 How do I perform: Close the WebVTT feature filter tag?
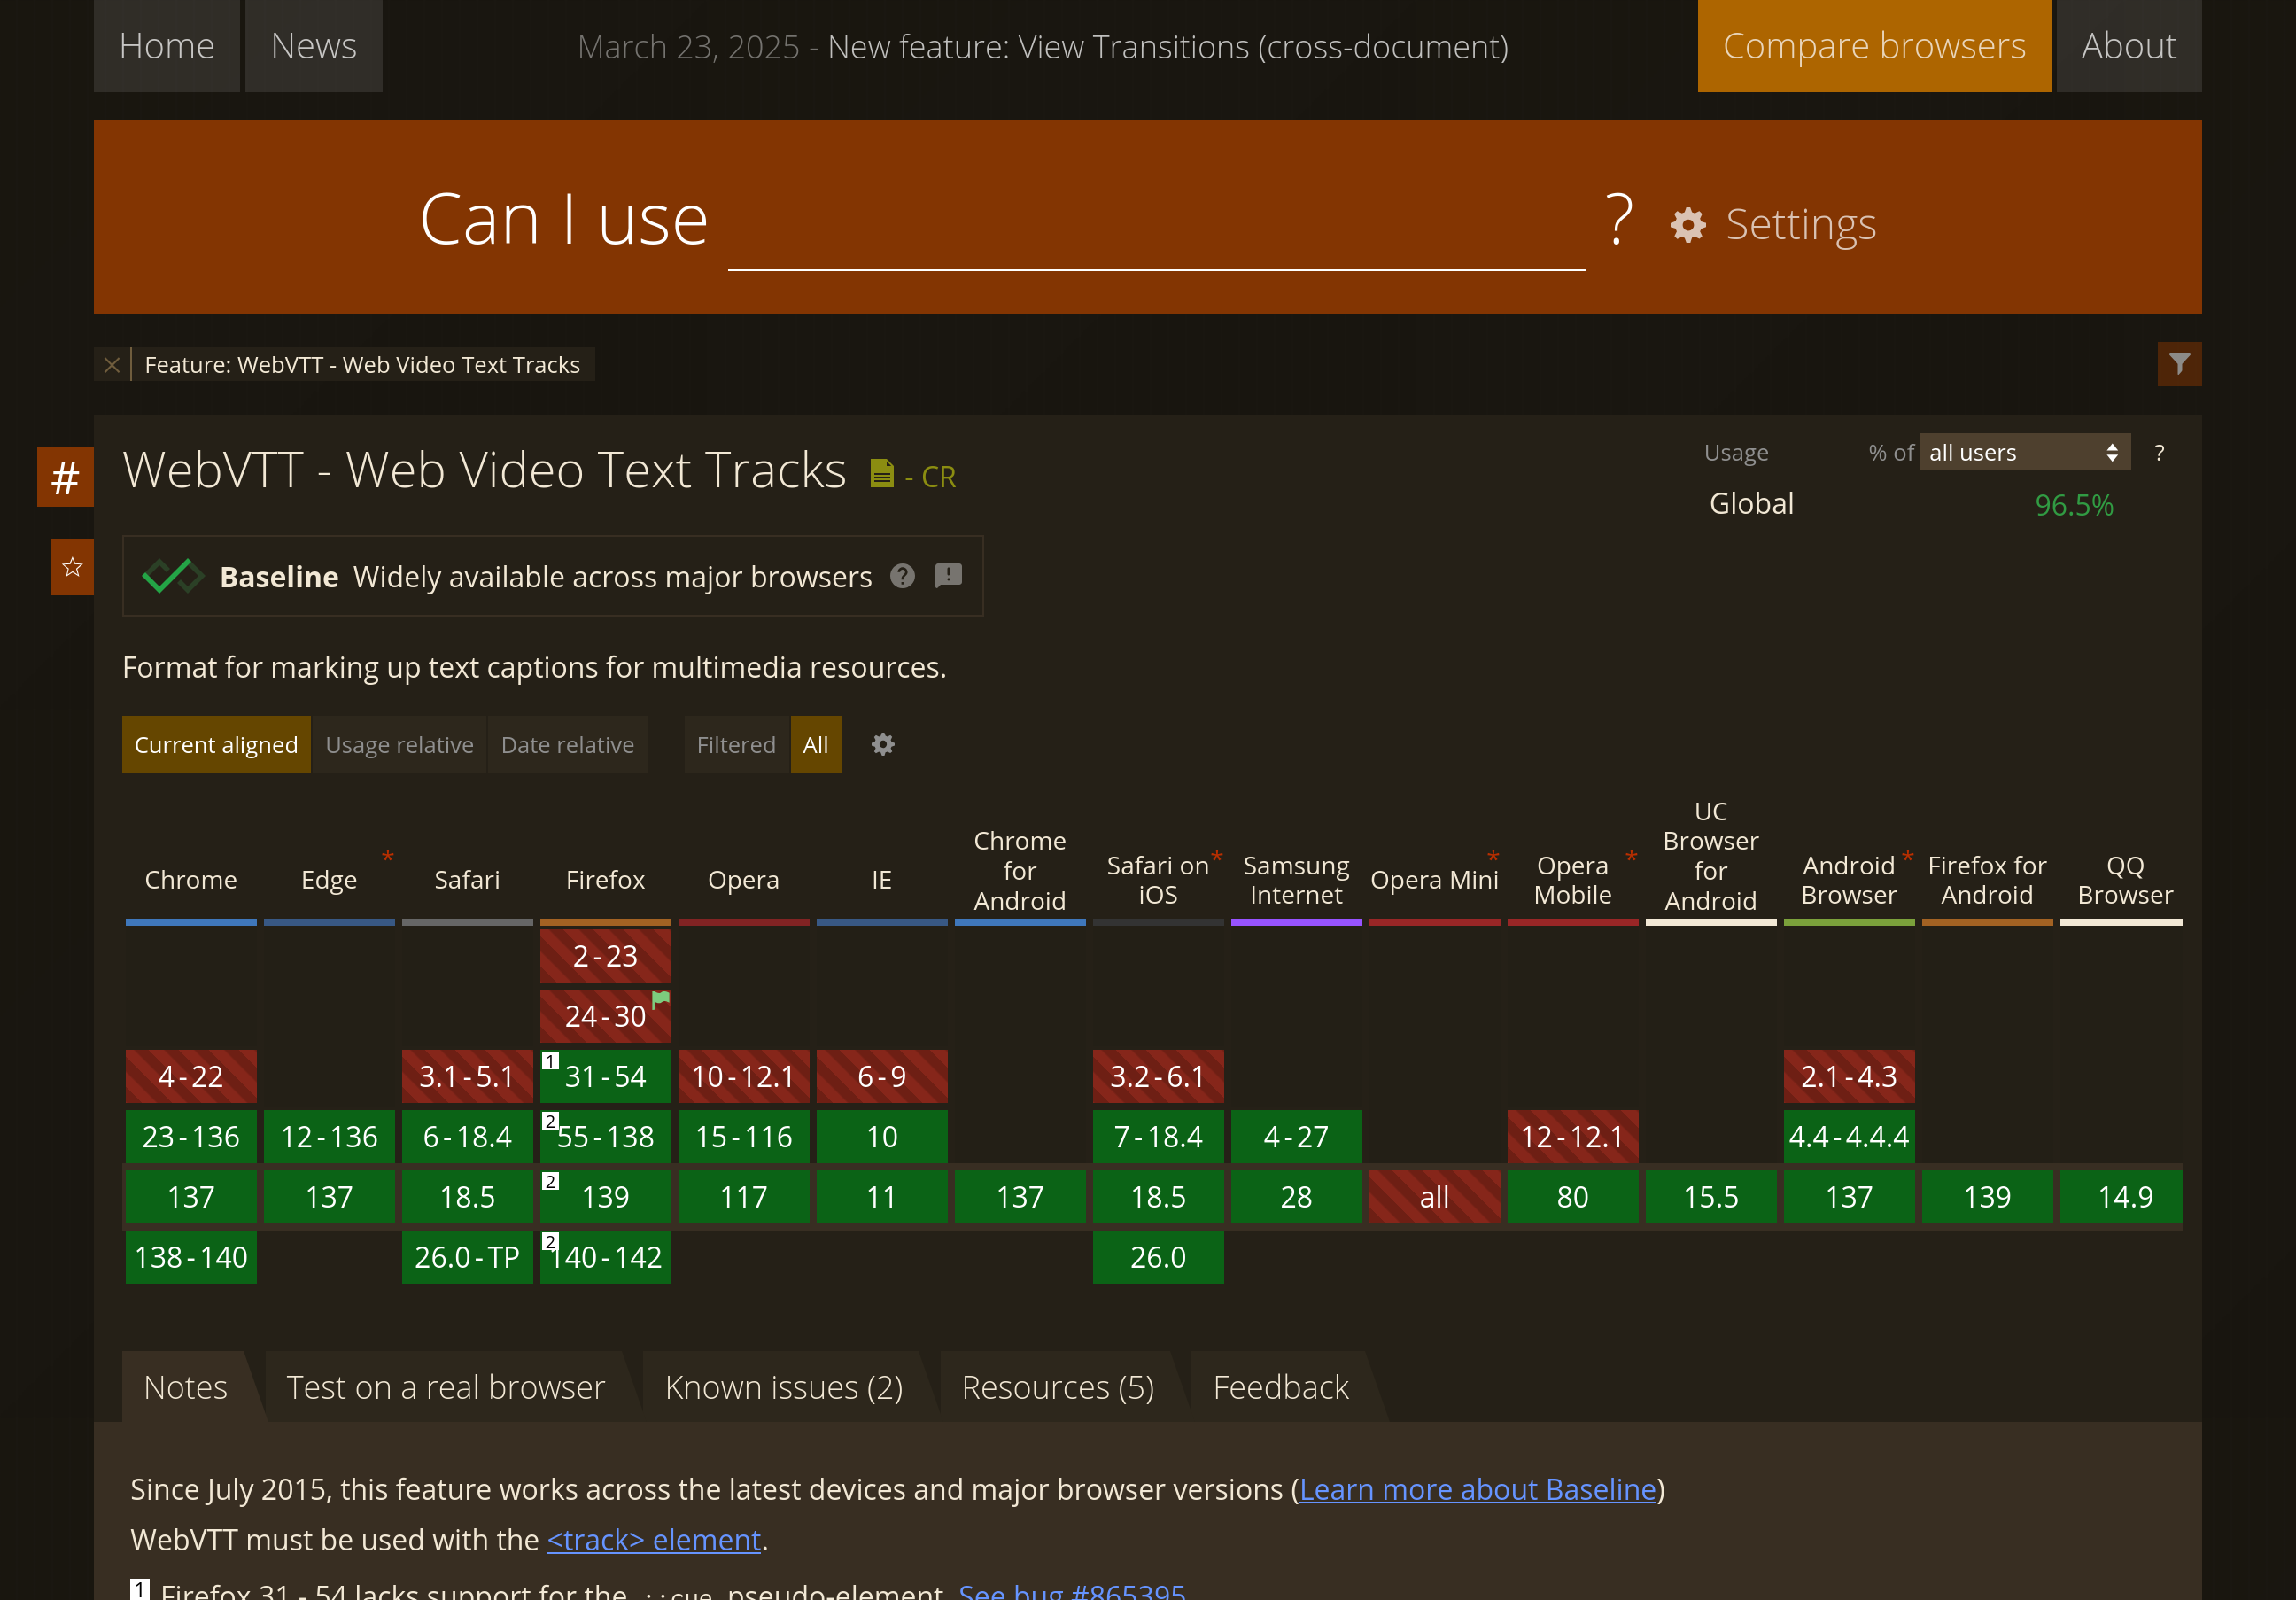[112, 365]
